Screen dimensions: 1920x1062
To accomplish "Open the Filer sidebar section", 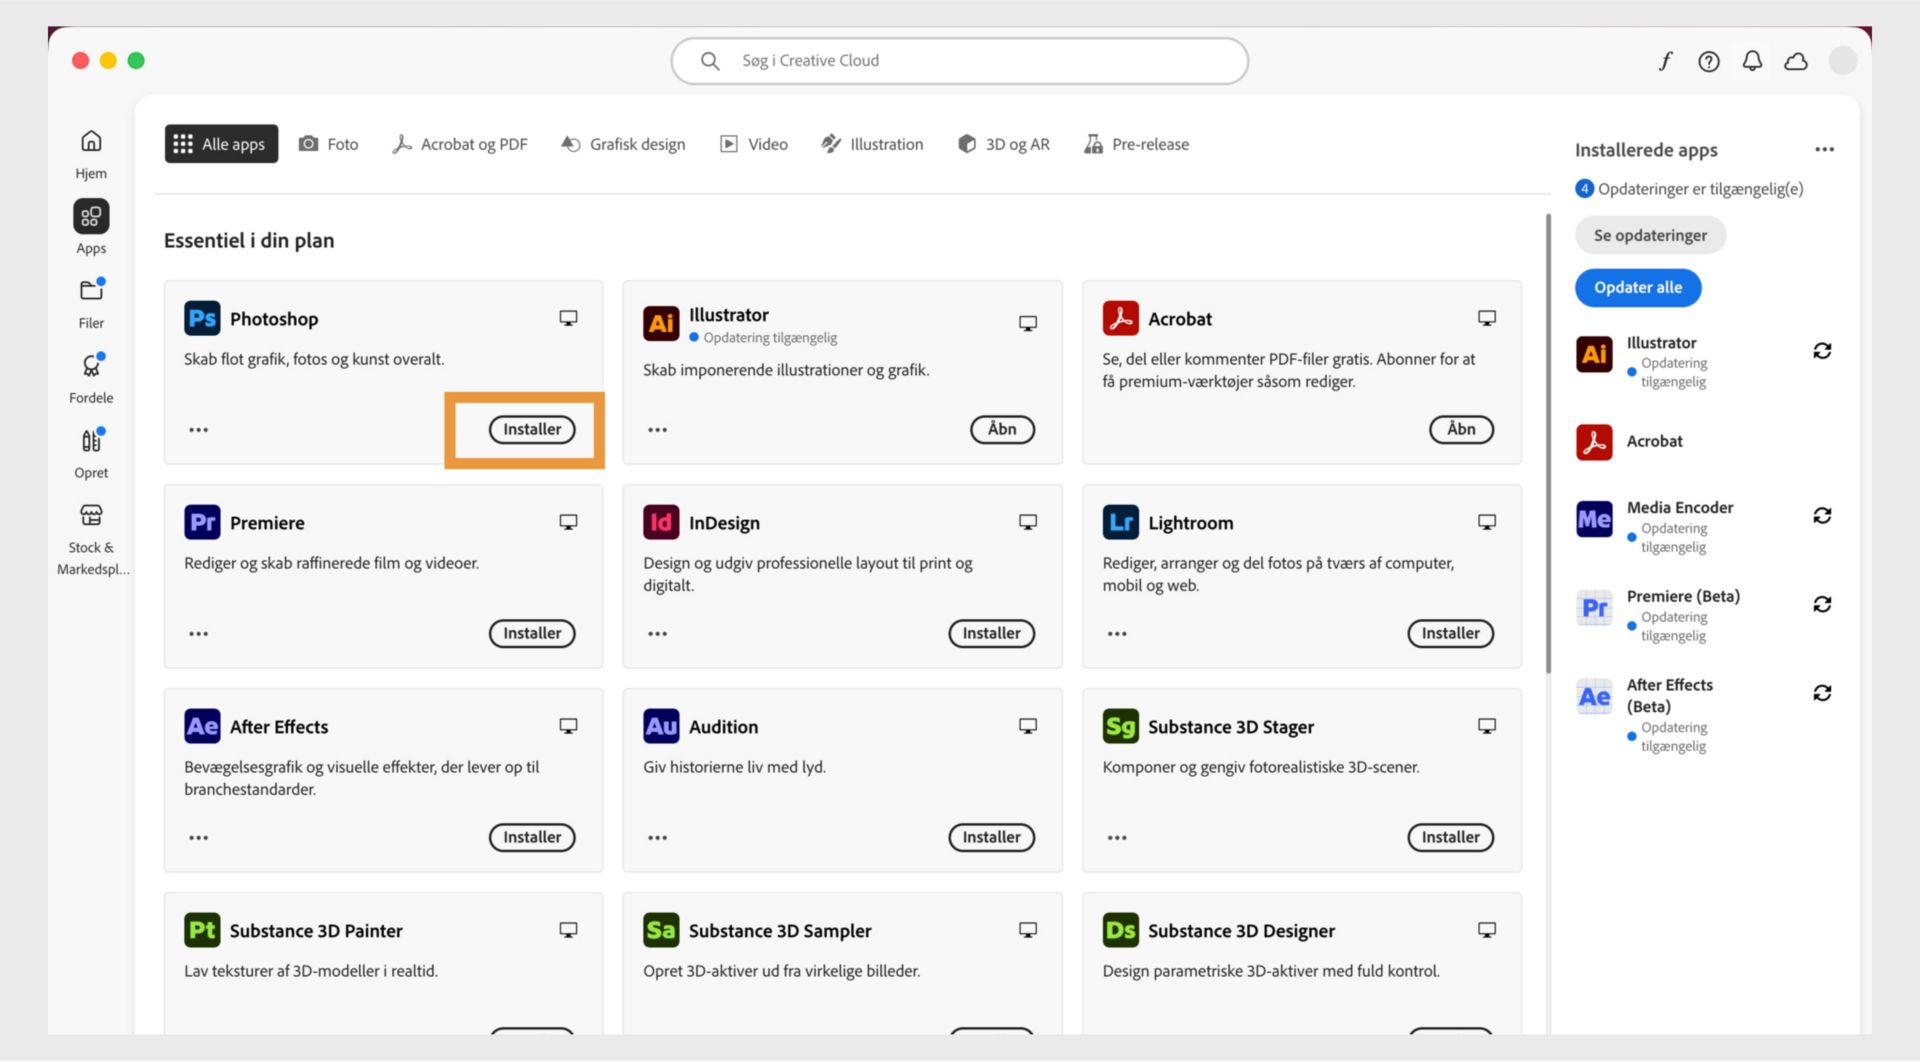I will click(91, 290).
